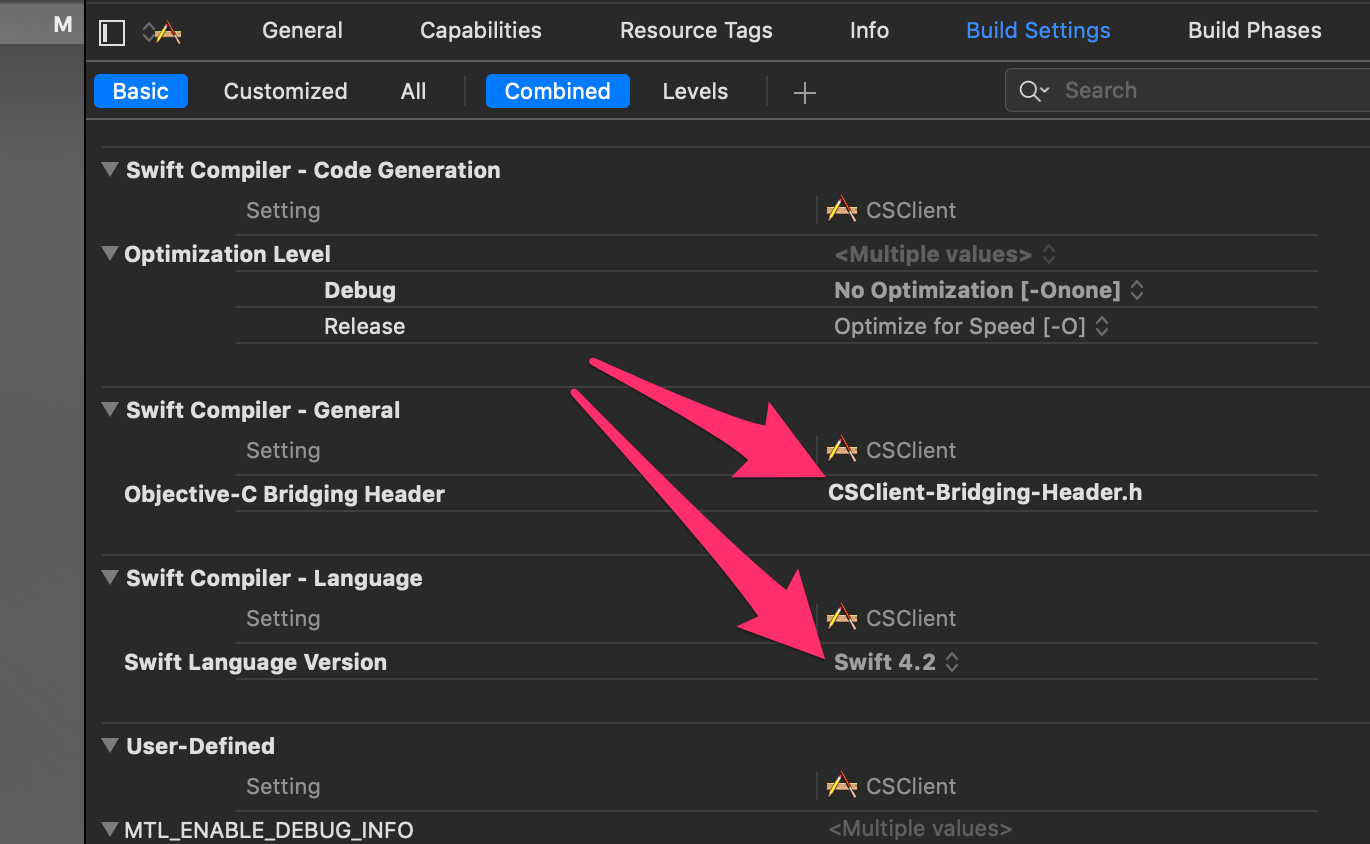Click the M app window icon
1370x844 pixels.
63,23
